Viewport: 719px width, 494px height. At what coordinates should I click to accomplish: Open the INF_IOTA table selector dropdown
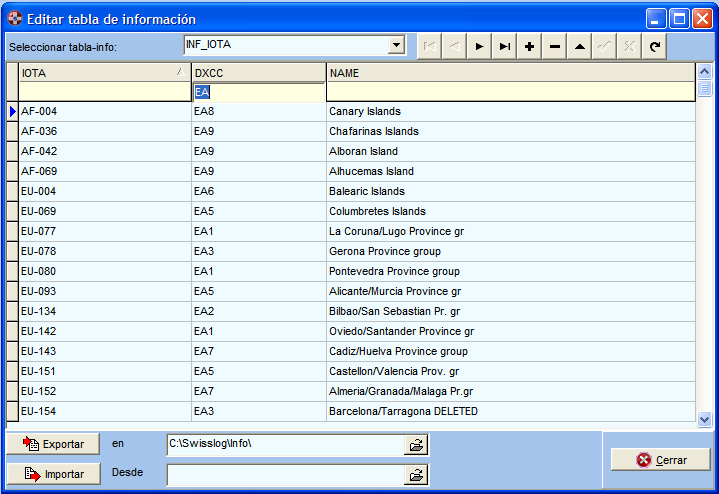[x=396, y=45]
